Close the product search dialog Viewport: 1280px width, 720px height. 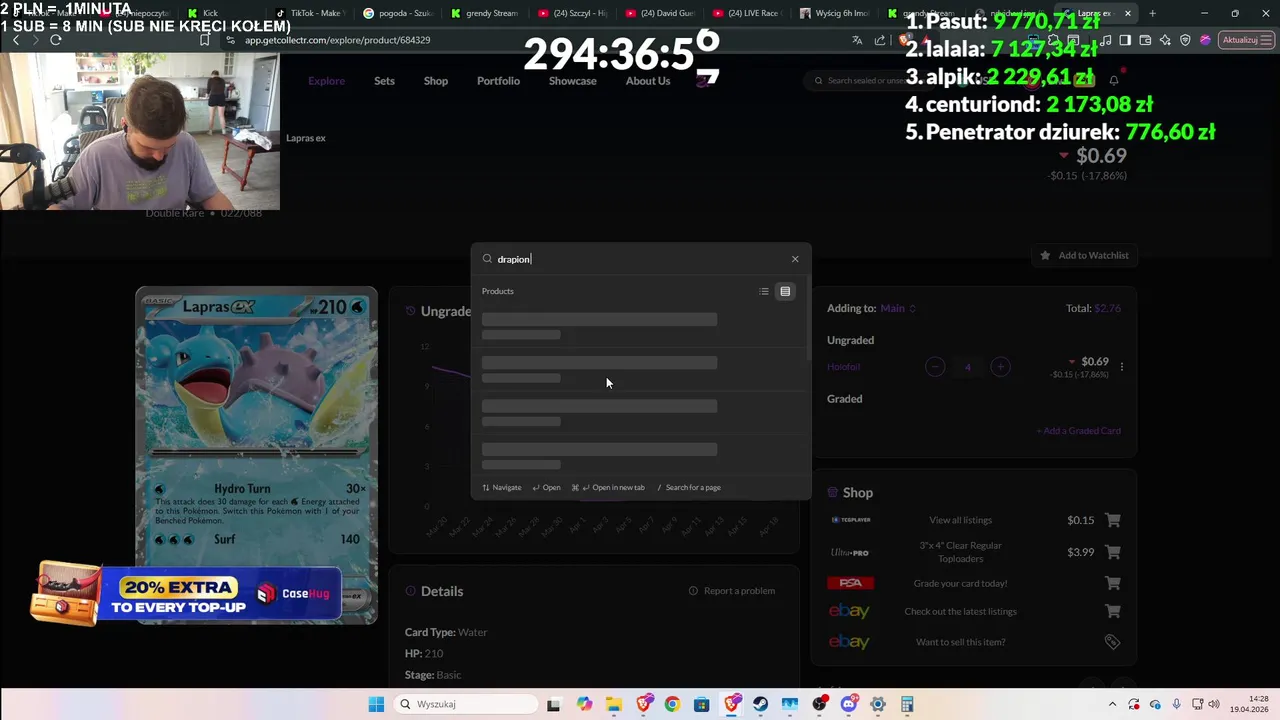[x=795, y=259]
